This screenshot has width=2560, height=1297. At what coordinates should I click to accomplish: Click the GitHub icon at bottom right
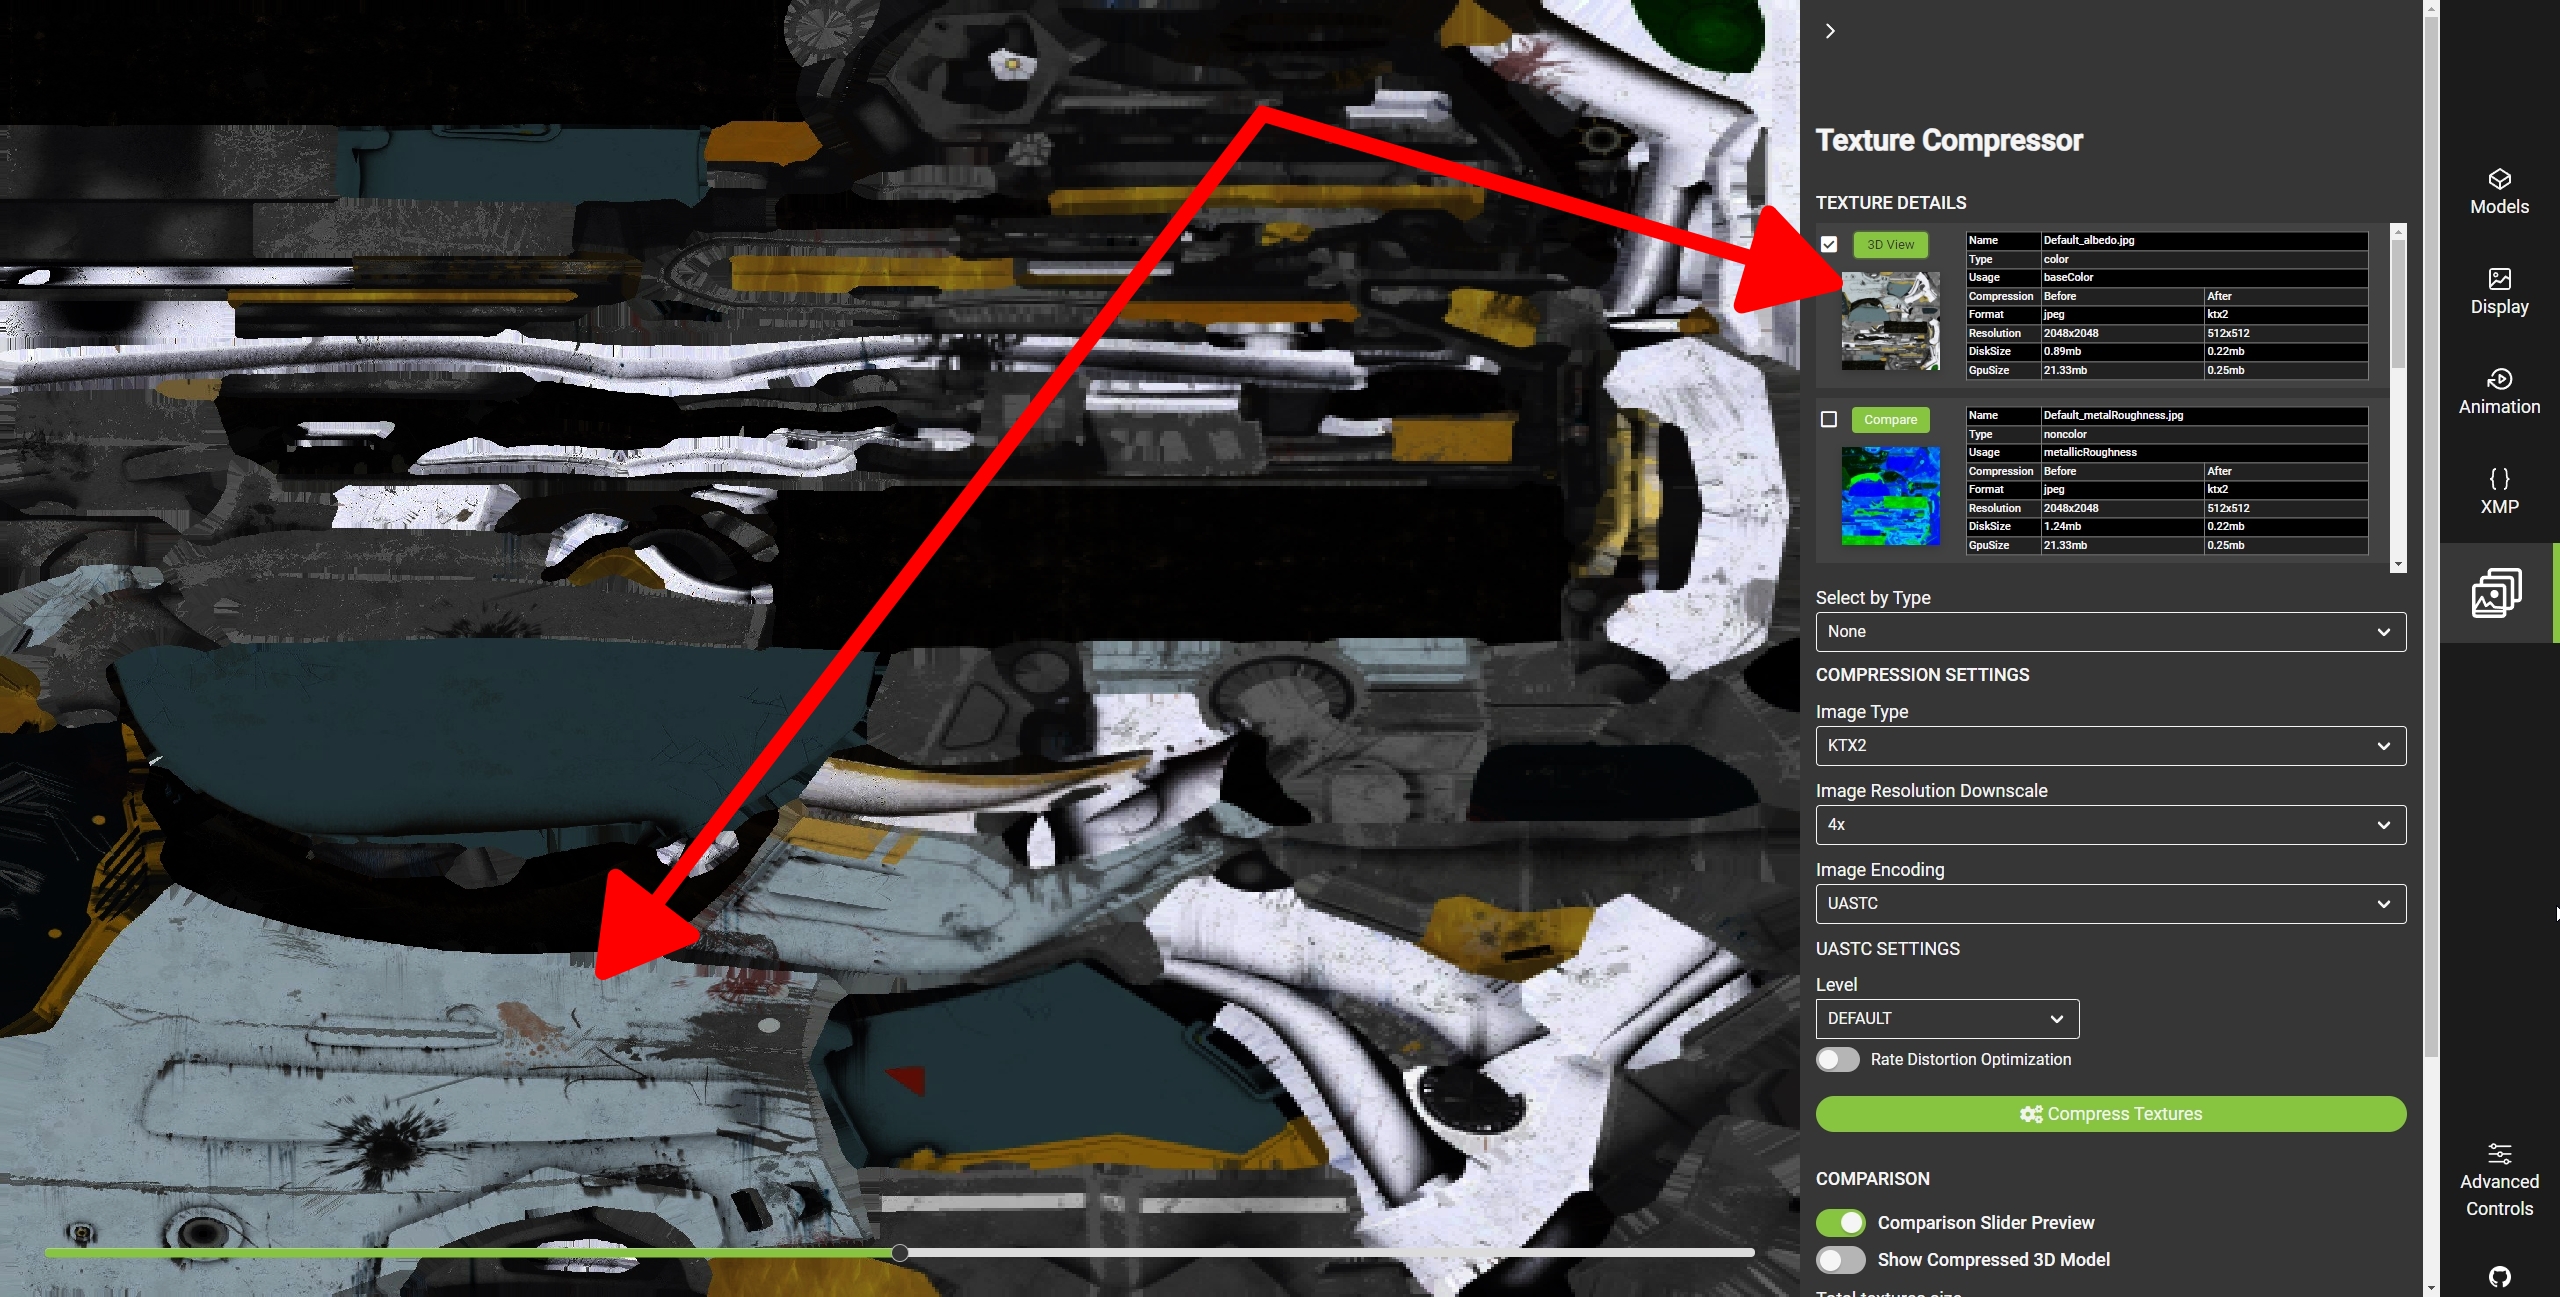tap(2499, 1277)
